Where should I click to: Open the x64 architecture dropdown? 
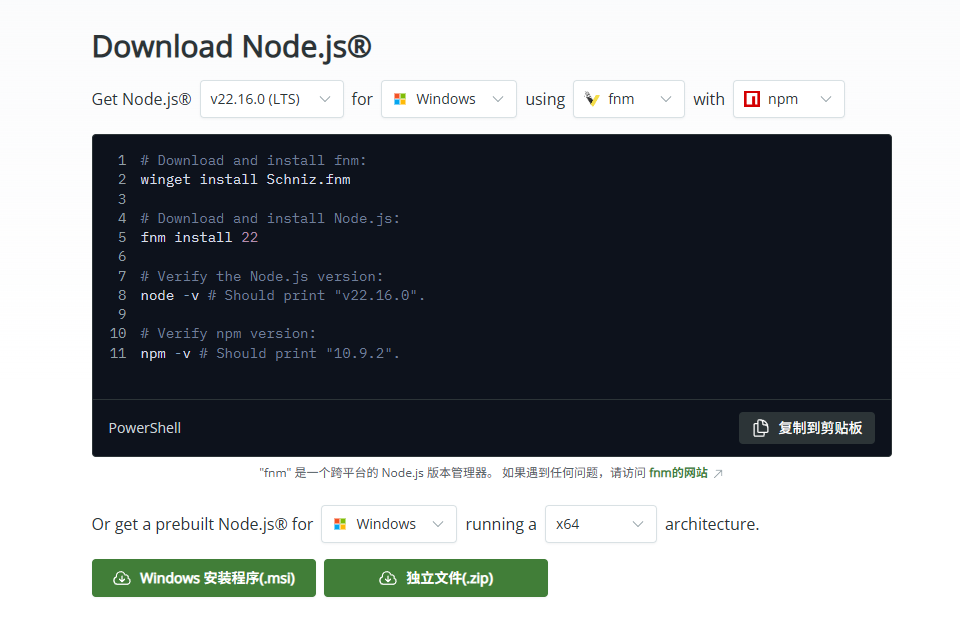click(600, 524)
